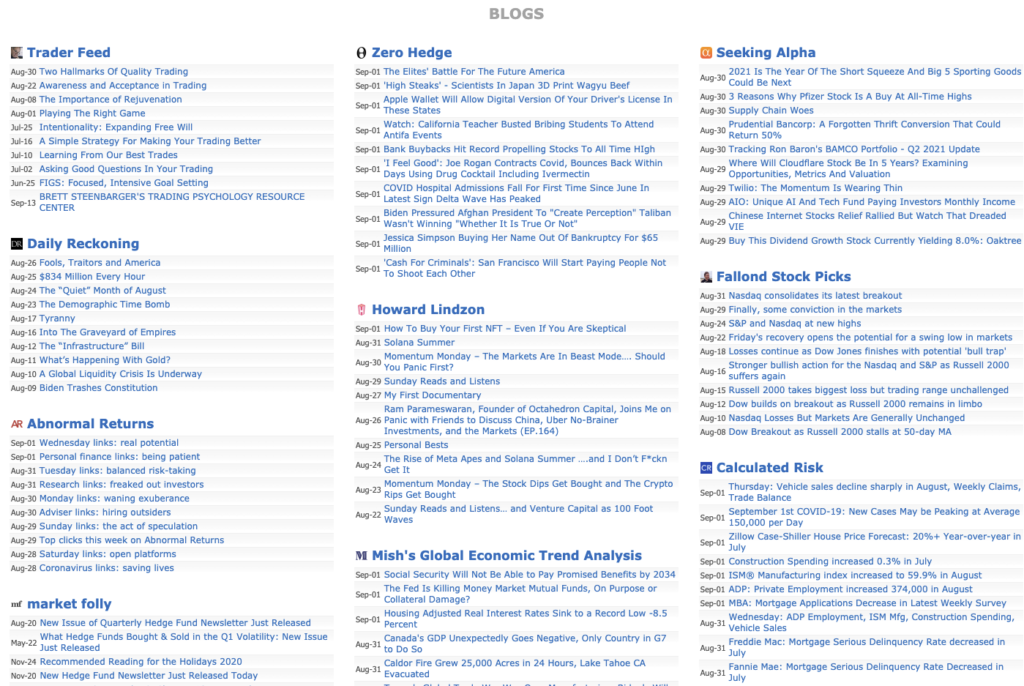Open 'Solana Summer' post

(419, 342)
